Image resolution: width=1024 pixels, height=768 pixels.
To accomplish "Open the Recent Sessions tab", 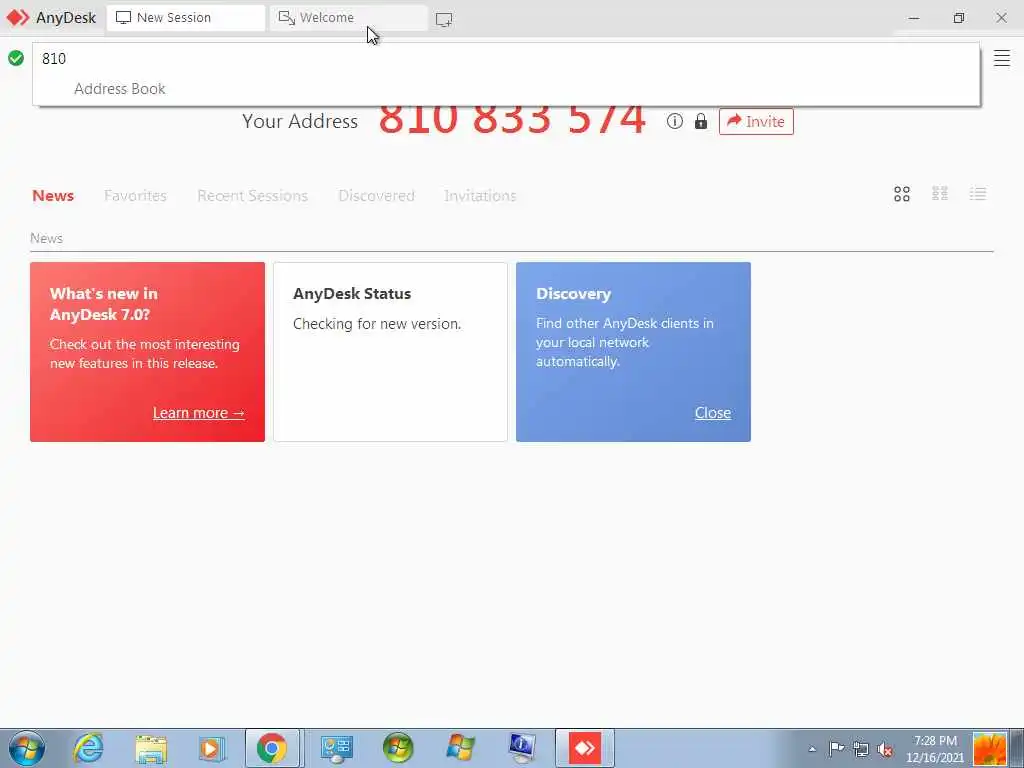I will (x=252, y=195).
